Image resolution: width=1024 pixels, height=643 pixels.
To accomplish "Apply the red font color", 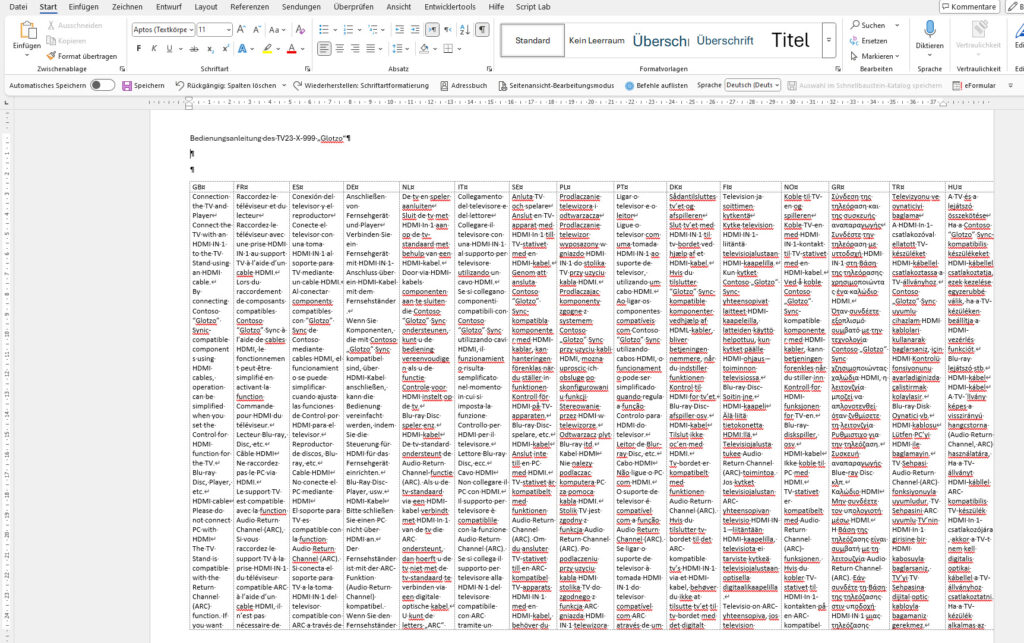I will (x=291, y=48).
